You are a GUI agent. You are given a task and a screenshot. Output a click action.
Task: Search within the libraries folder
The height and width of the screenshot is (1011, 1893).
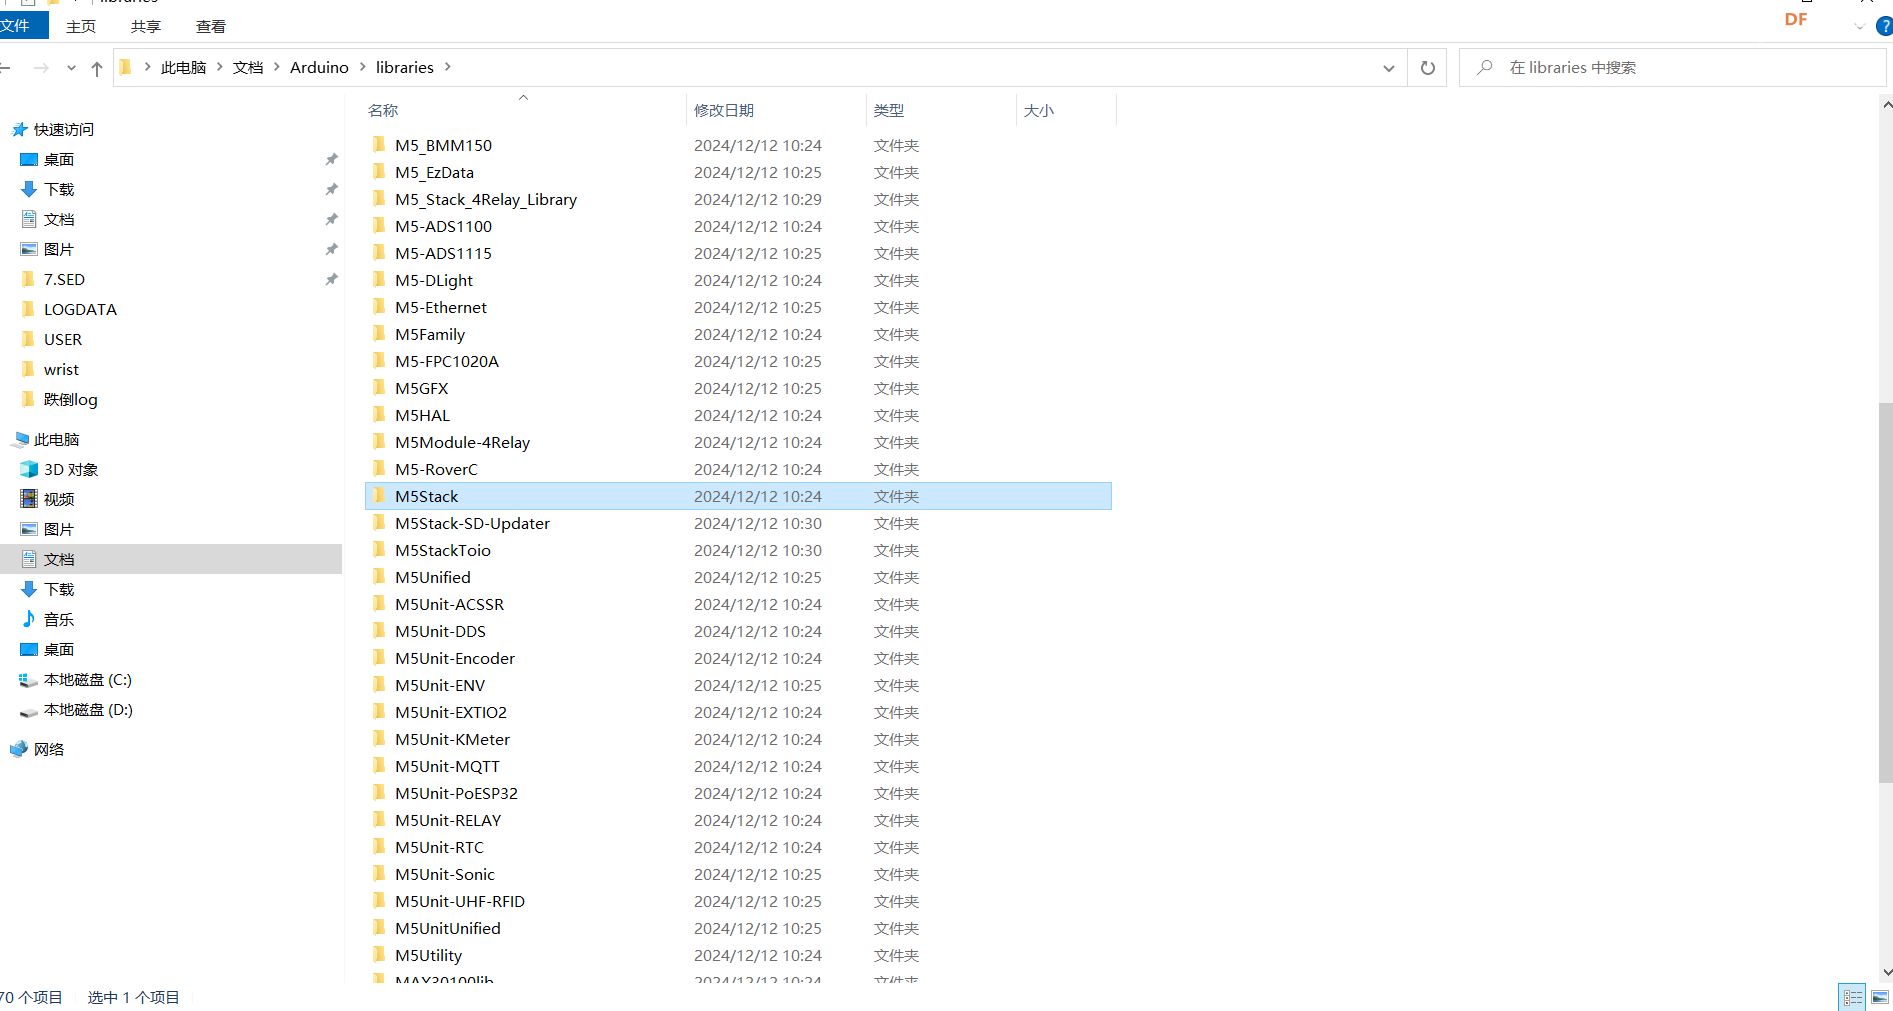click(x=1672, y=68)
